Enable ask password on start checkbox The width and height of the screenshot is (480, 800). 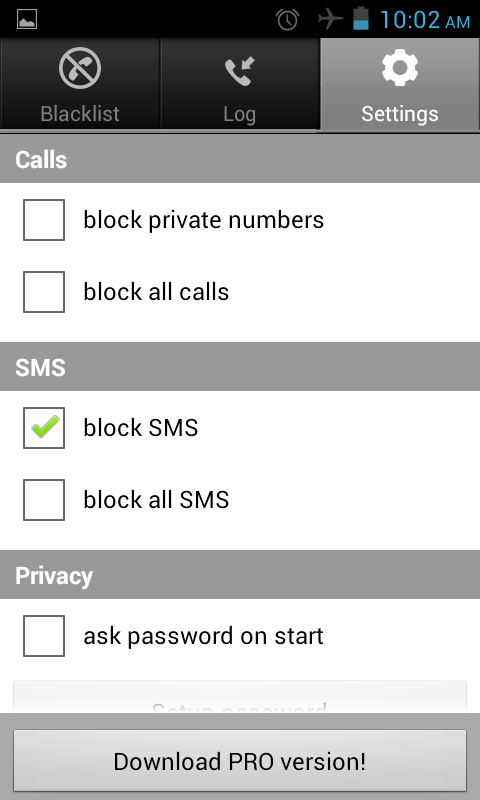(44, 636)
